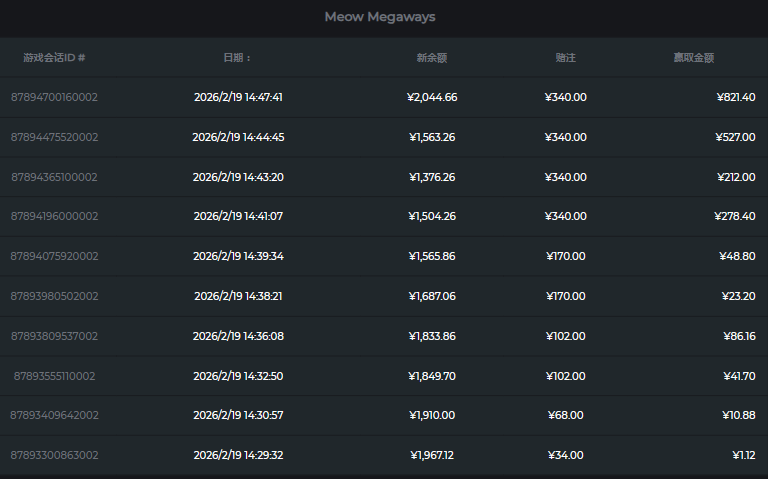Select session 87893409642002

pos(54,415)
